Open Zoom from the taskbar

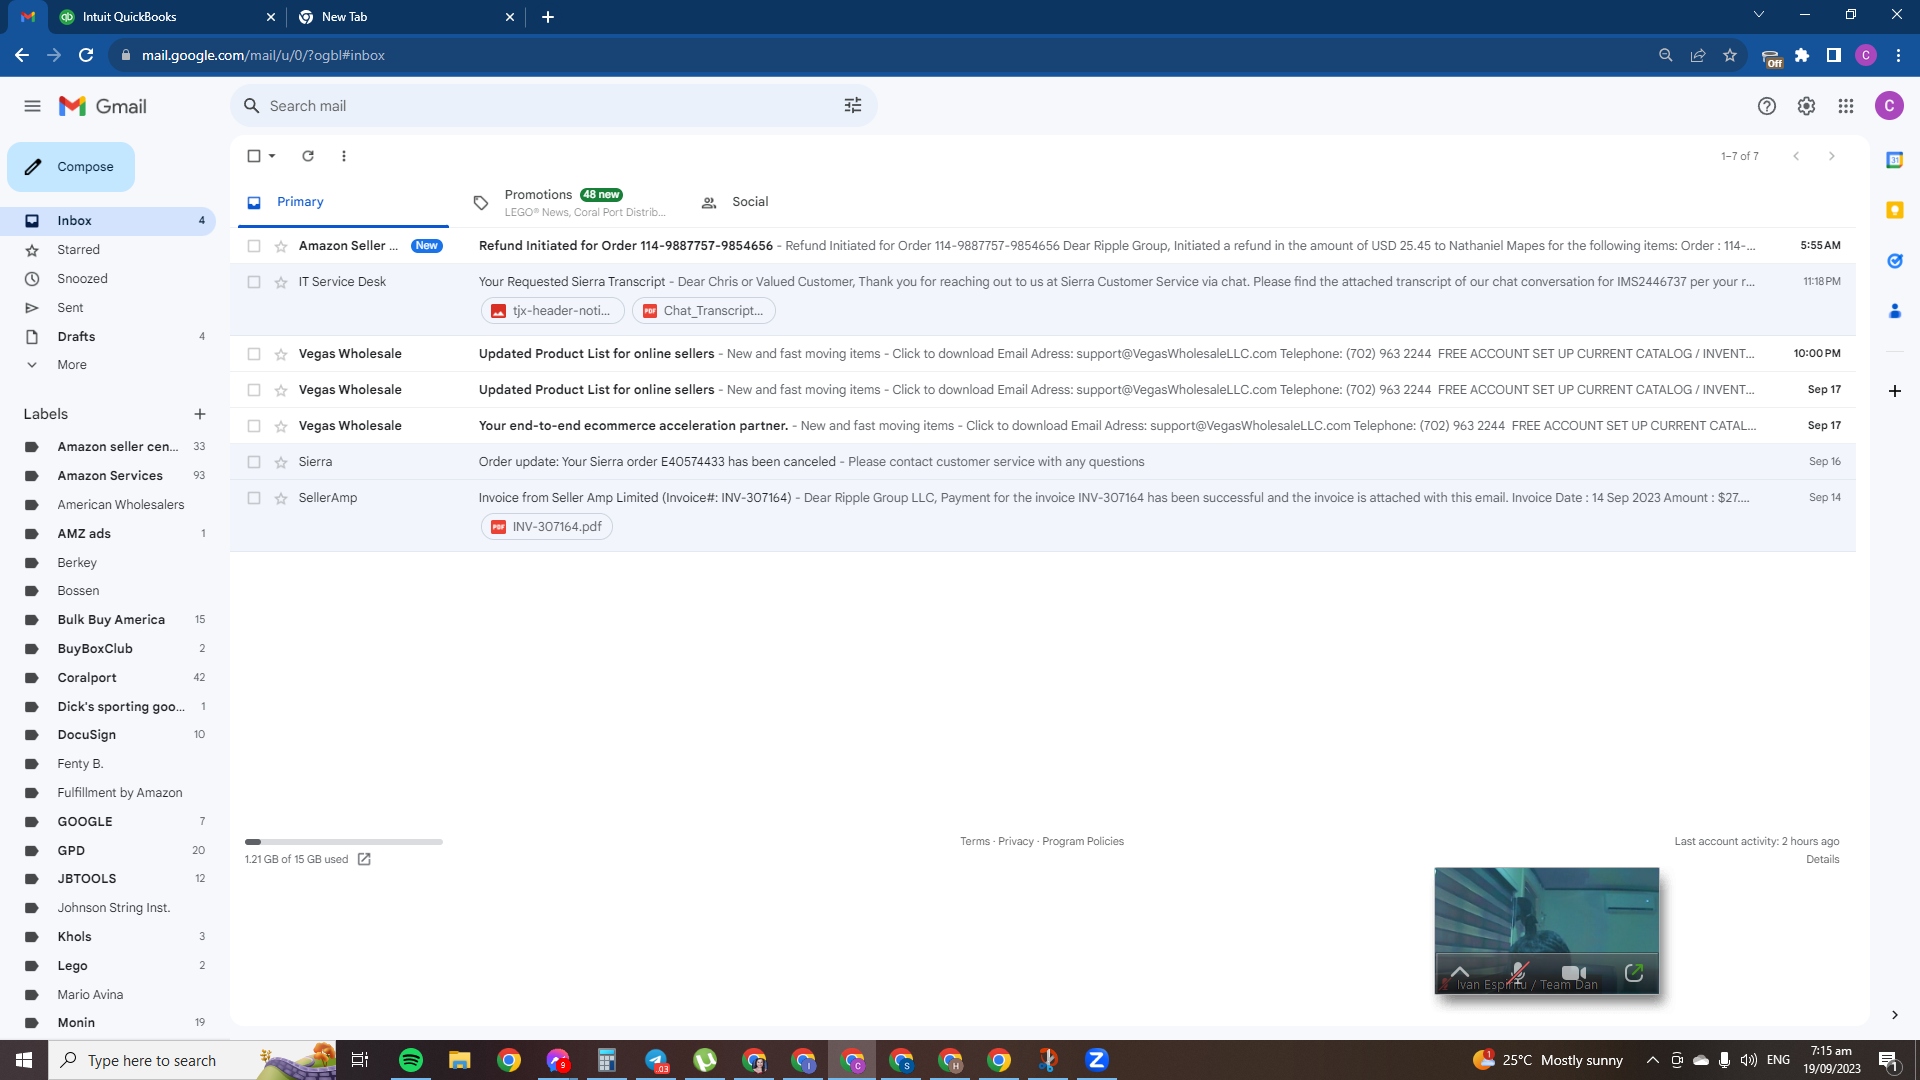point(1097,1060)
